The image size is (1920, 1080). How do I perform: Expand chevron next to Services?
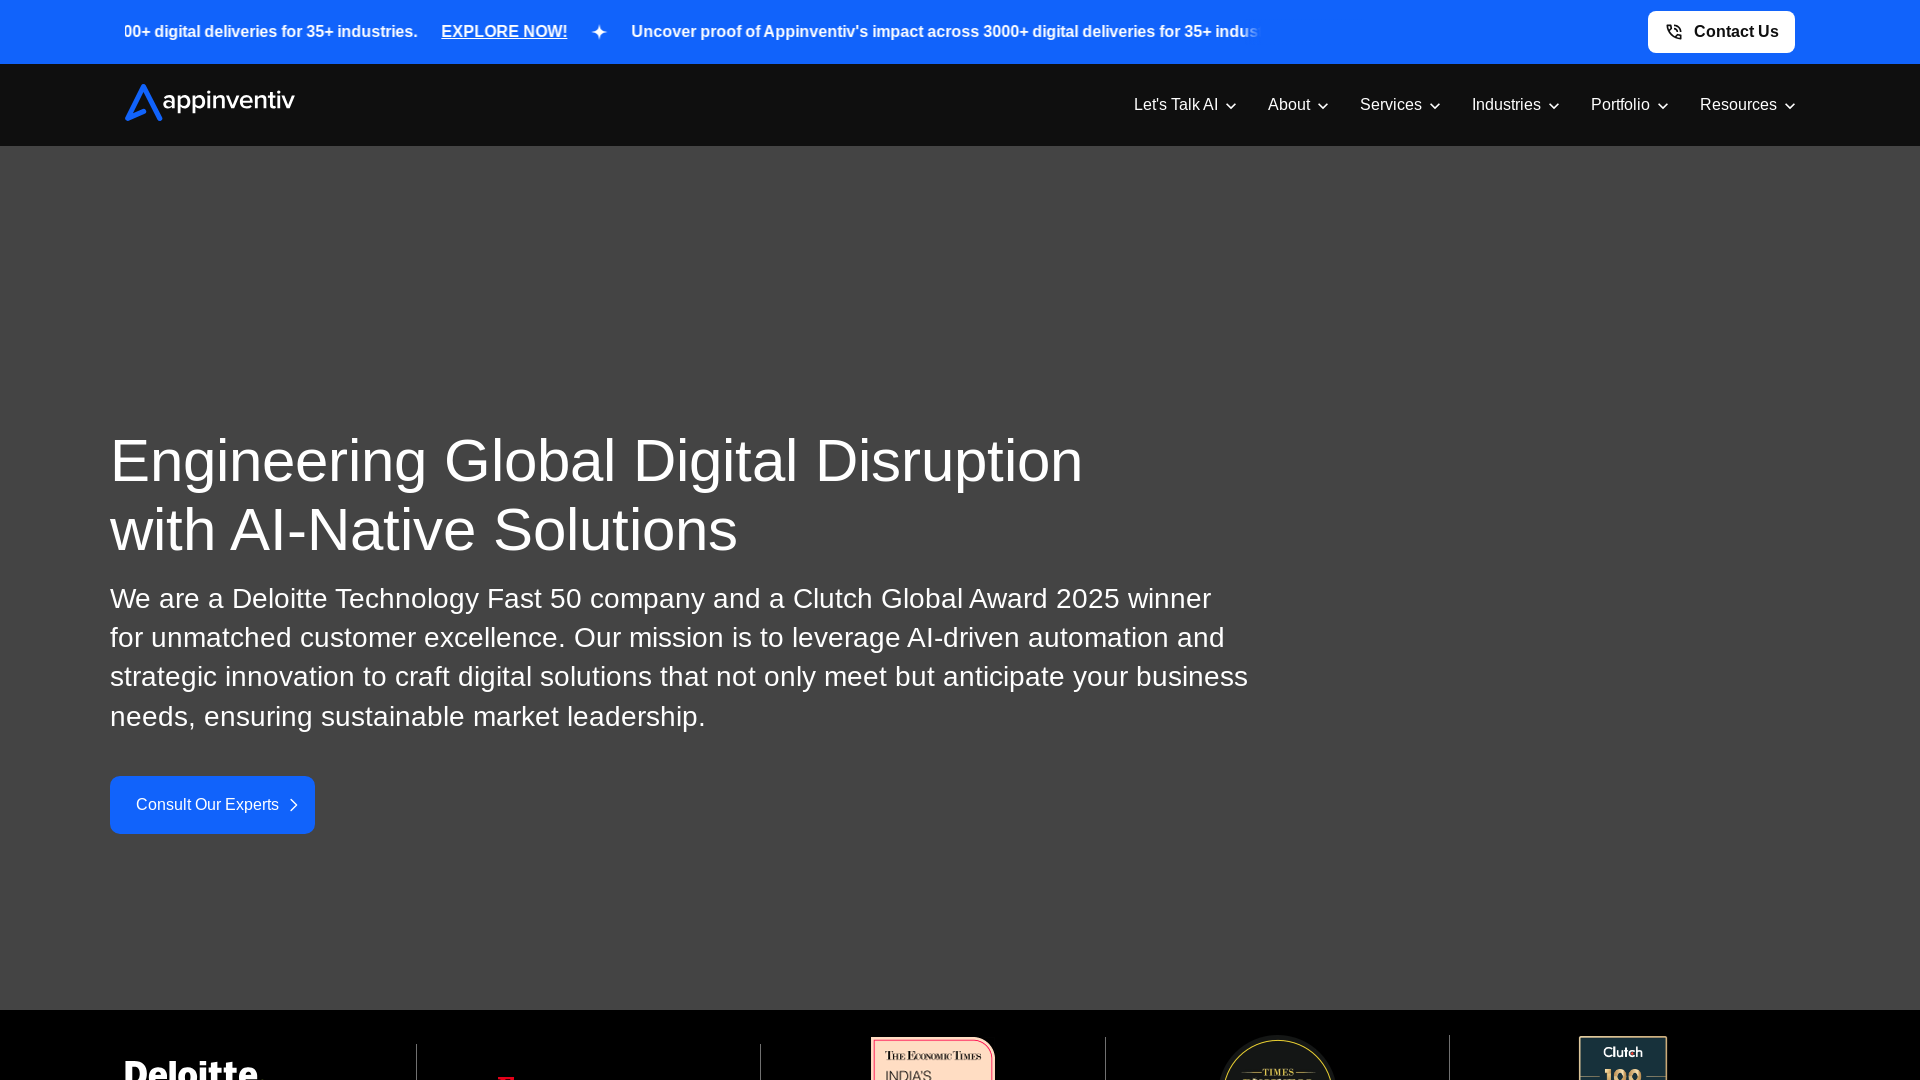coord(1434,106)
